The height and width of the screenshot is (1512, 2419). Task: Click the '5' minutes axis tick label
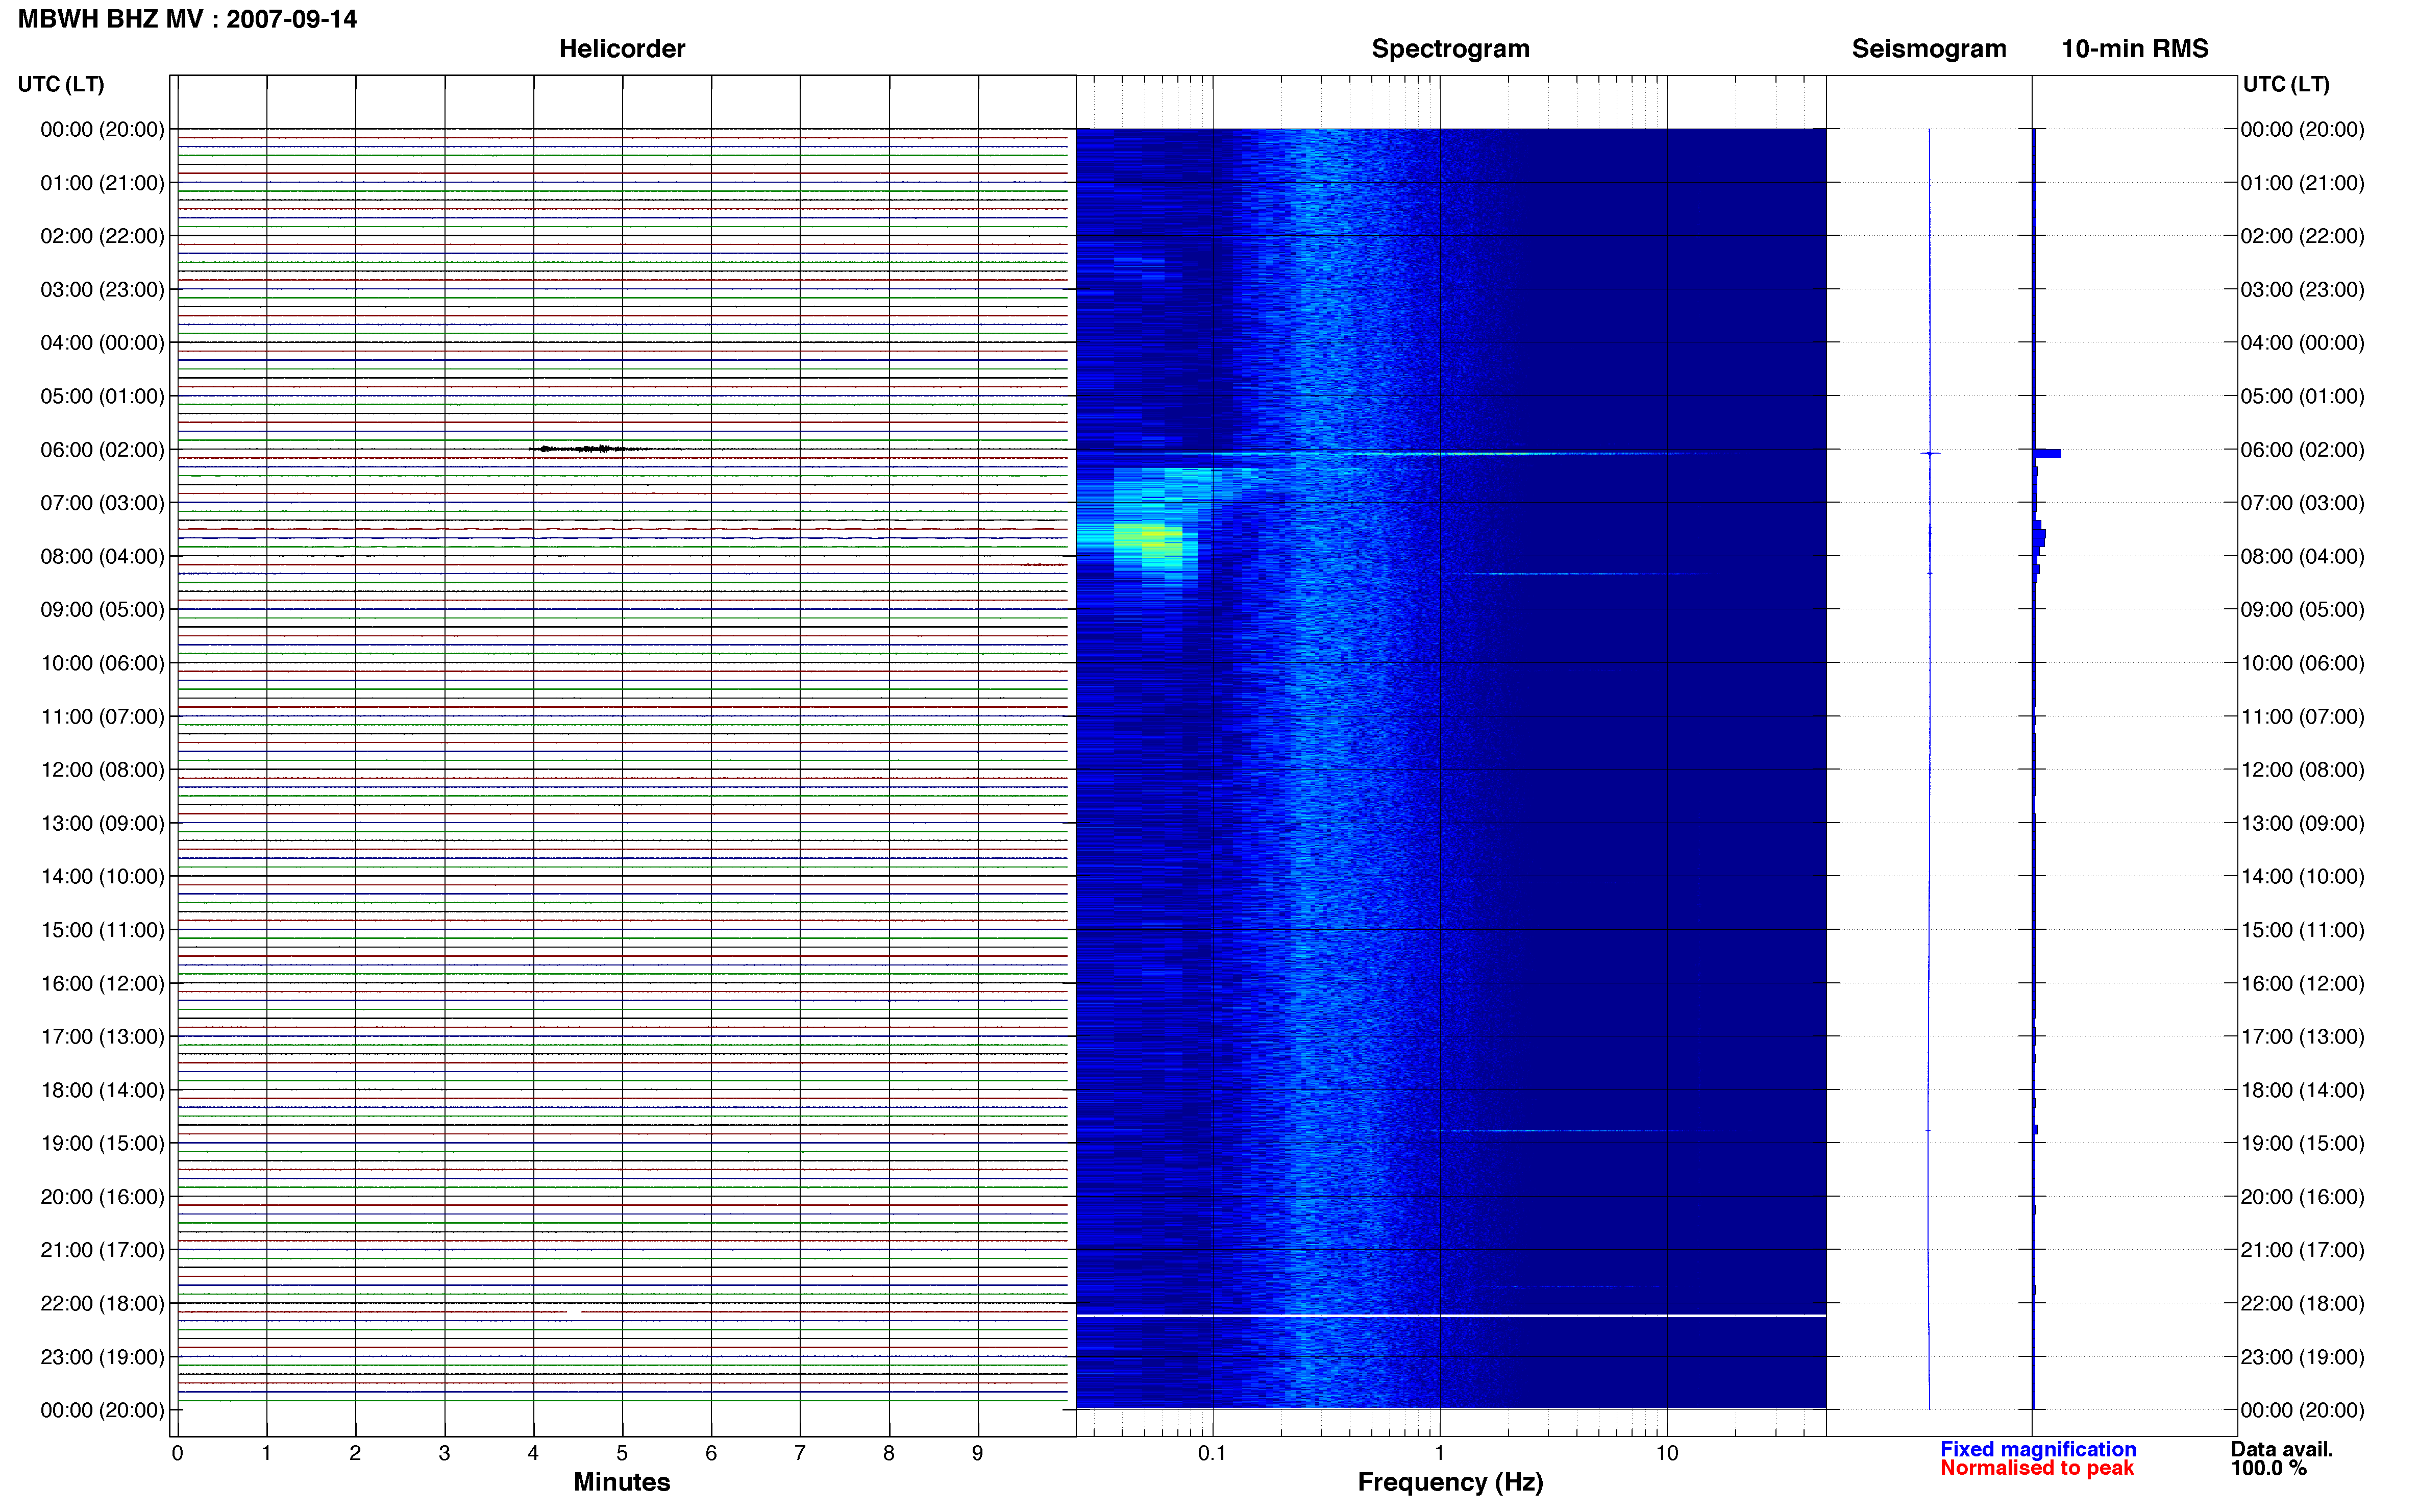point(622,1453)
